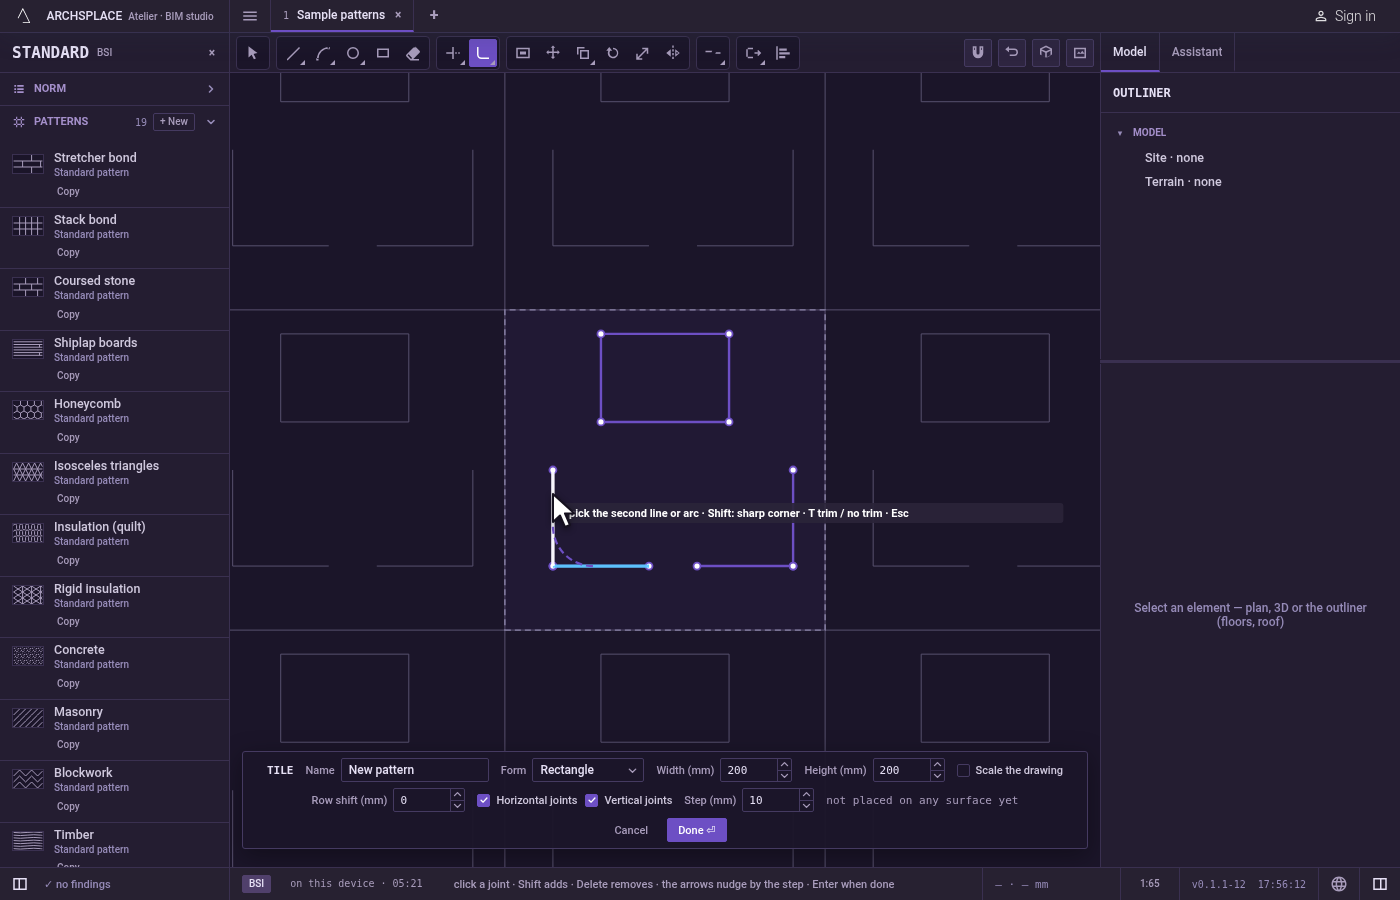This screenshot has width=1400, height=900.
Task: Pick the Eraser tool
Action: [x=413, y=53]
